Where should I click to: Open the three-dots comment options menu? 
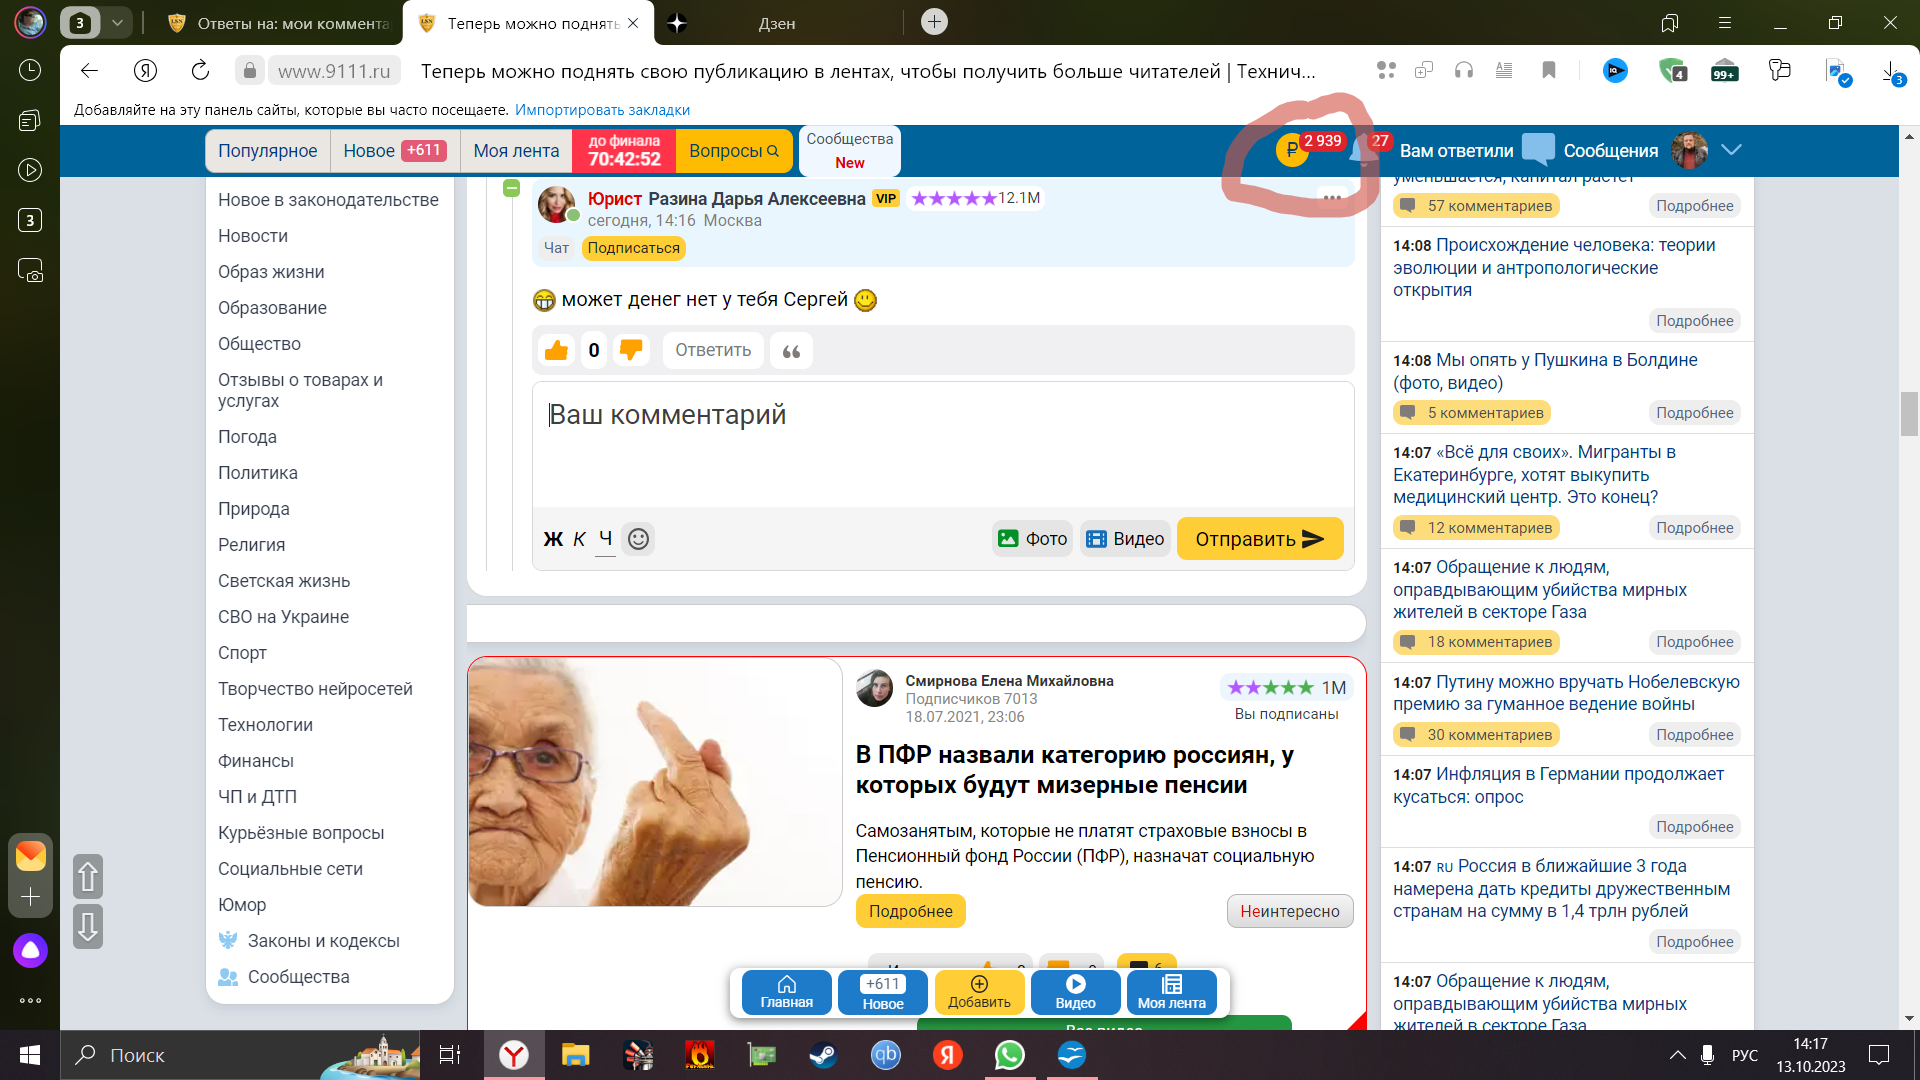pyautogui.click(x=1332, y=198)
